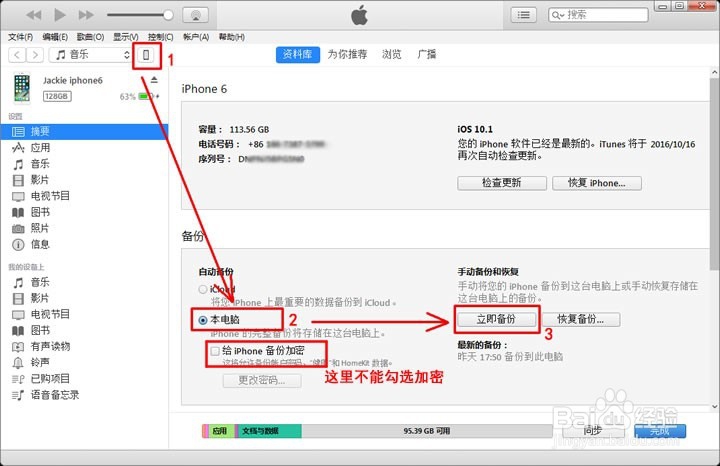Click the 文稿与数据 segment of storage bar

tap(269, 431)
